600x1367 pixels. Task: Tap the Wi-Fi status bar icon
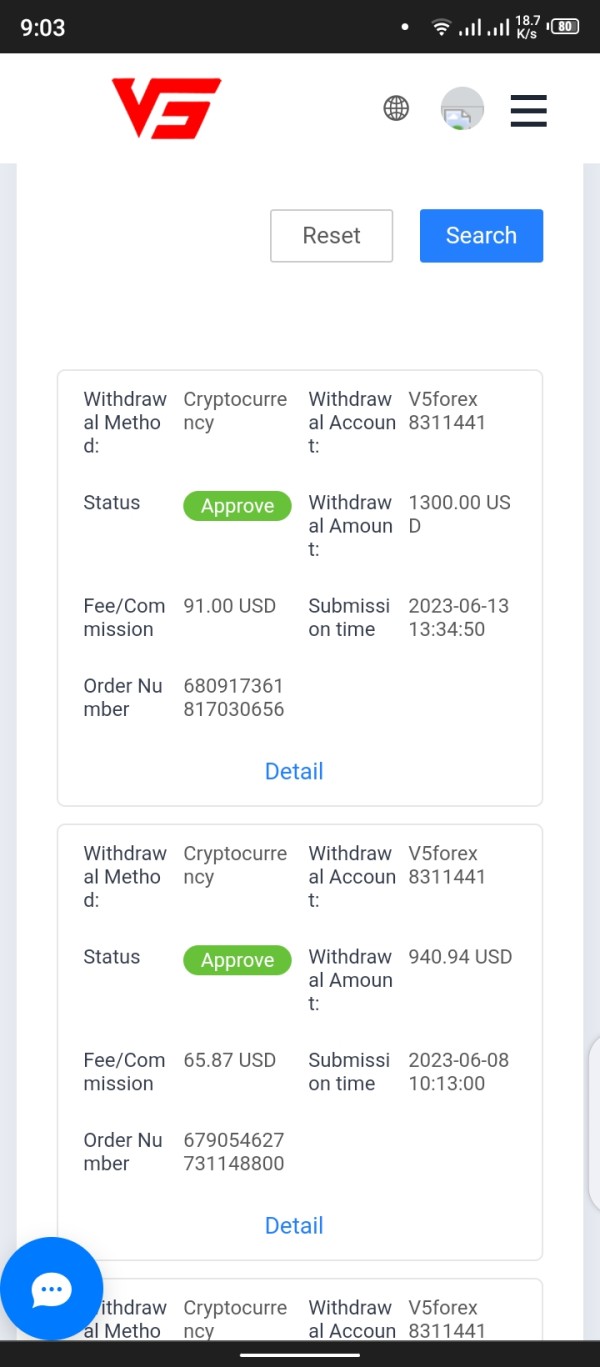(x=441, y=27)
